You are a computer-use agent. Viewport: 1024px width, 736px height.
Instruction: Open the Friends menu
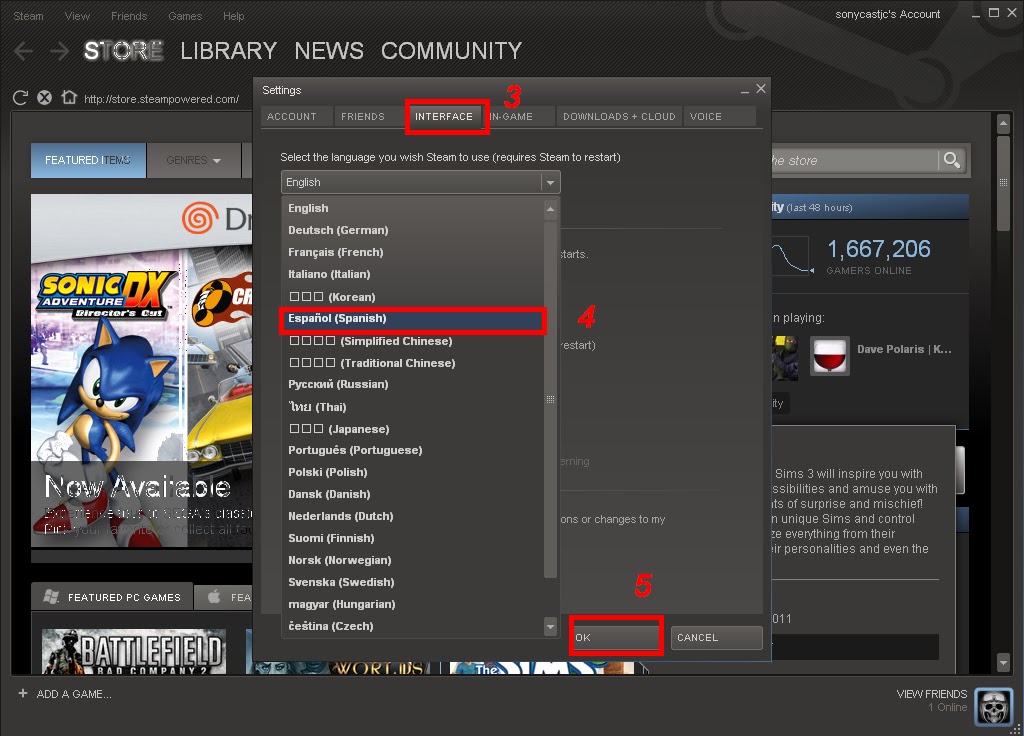pos(129,16)
